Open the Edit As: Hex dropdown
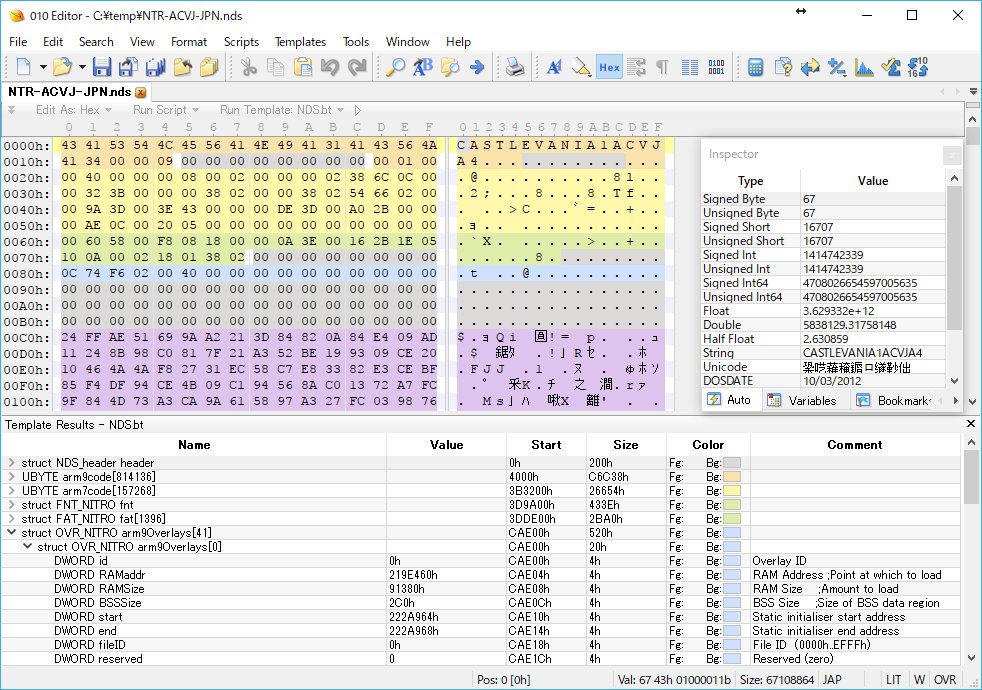 click(x=74, y=110)
